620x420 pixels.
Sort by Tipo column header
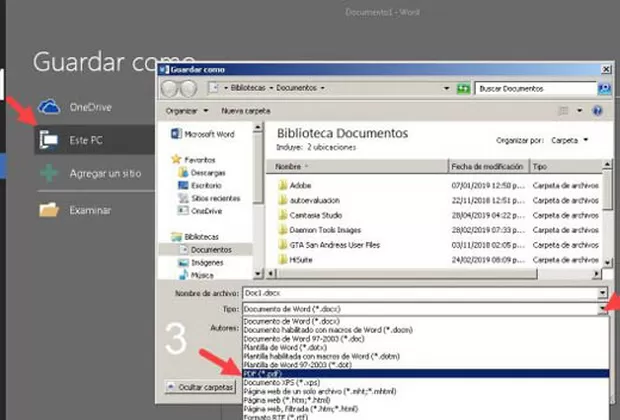565,166
